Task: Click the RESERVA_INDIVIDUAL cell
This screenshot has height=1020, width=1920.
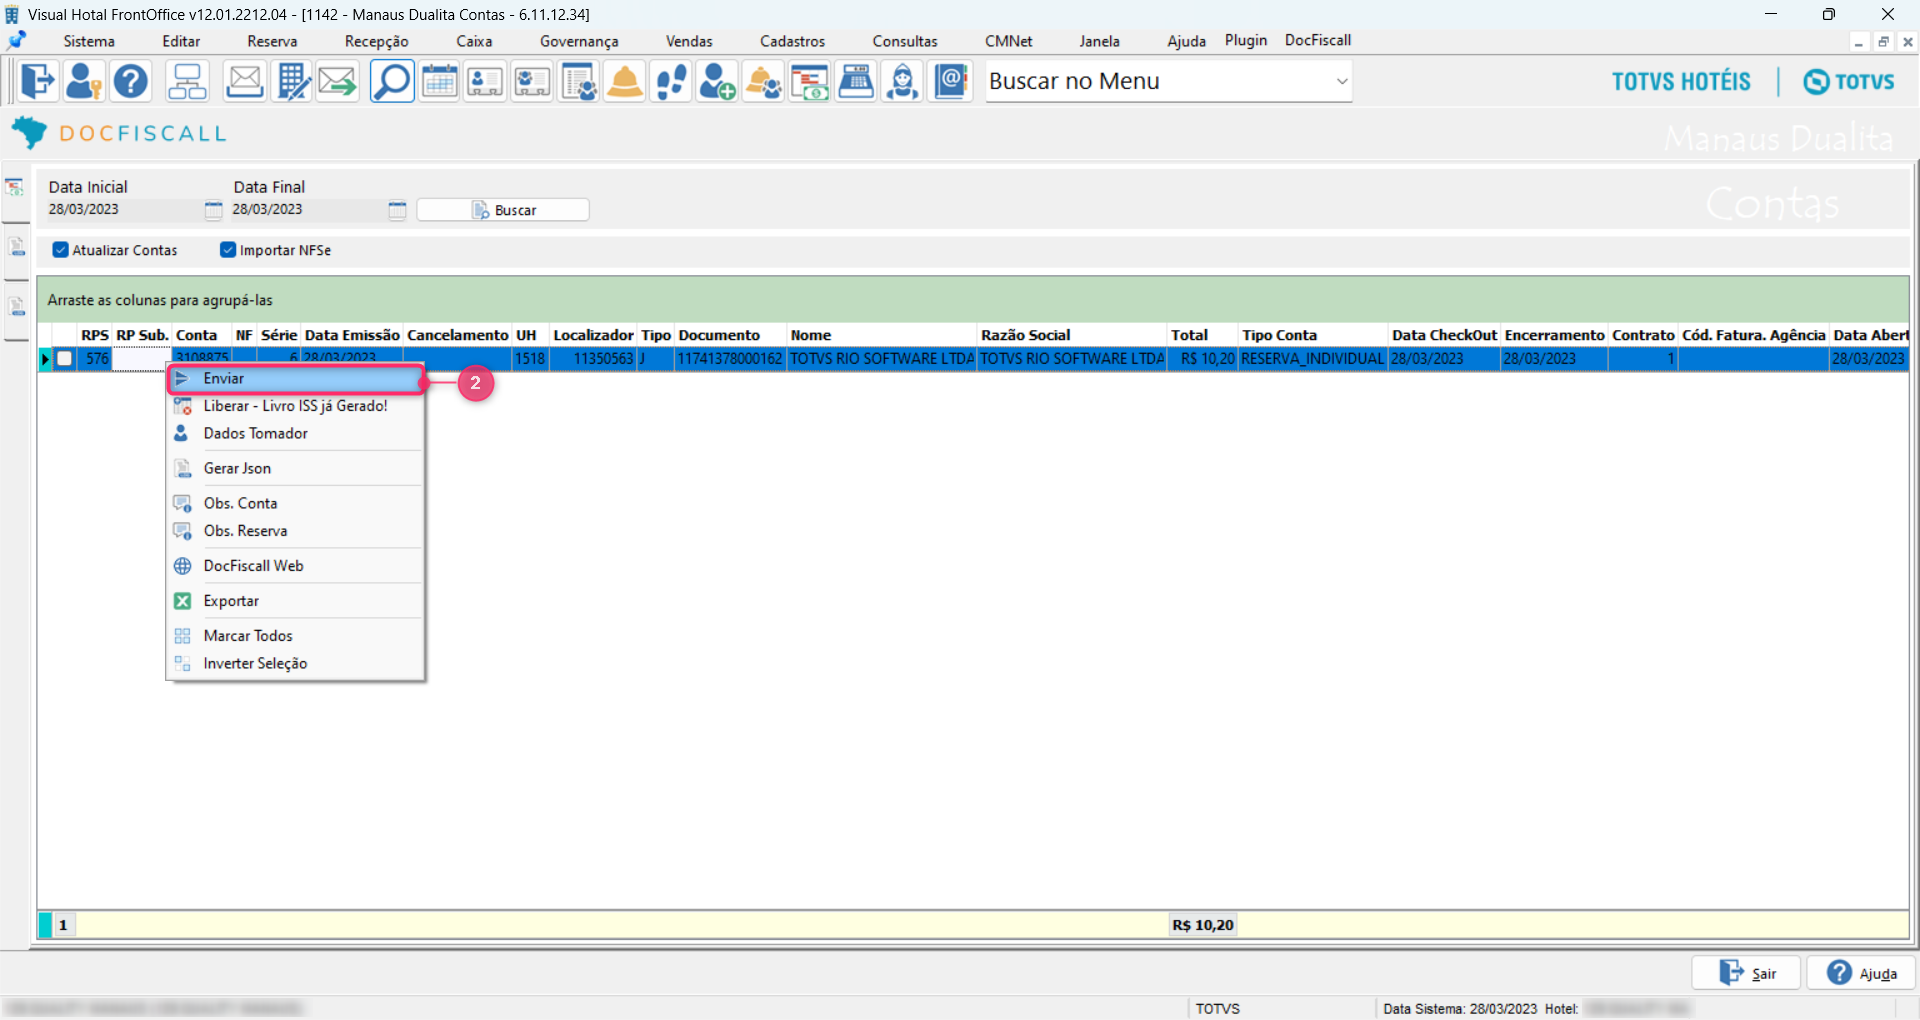Action: [x=1313, y=358]
